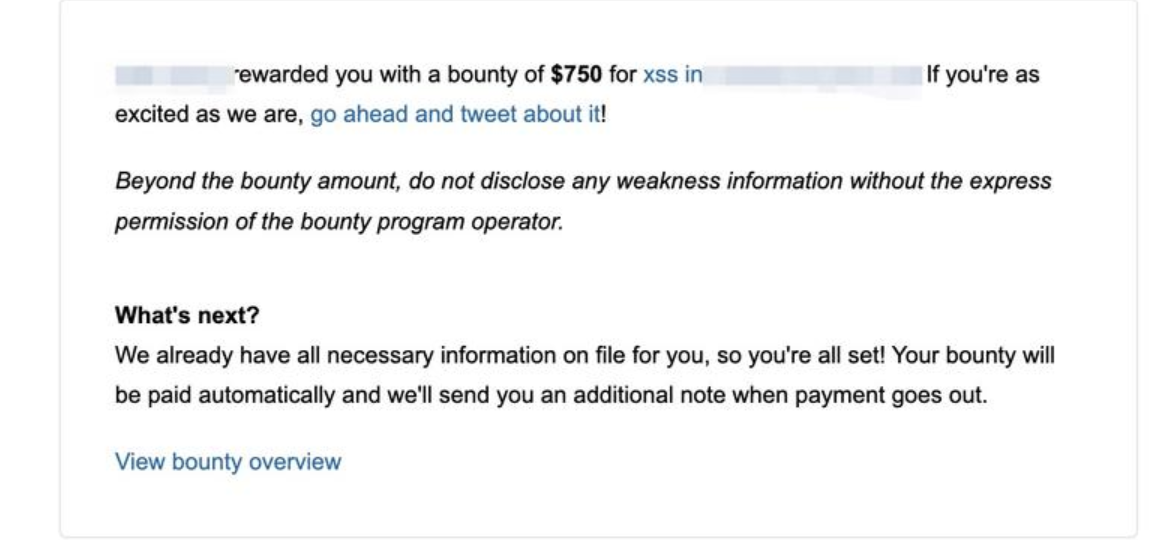This screenshot has width=1166, height=540.
Task: Click the "rewarded you with a bounty of" text
Action: 390,75
